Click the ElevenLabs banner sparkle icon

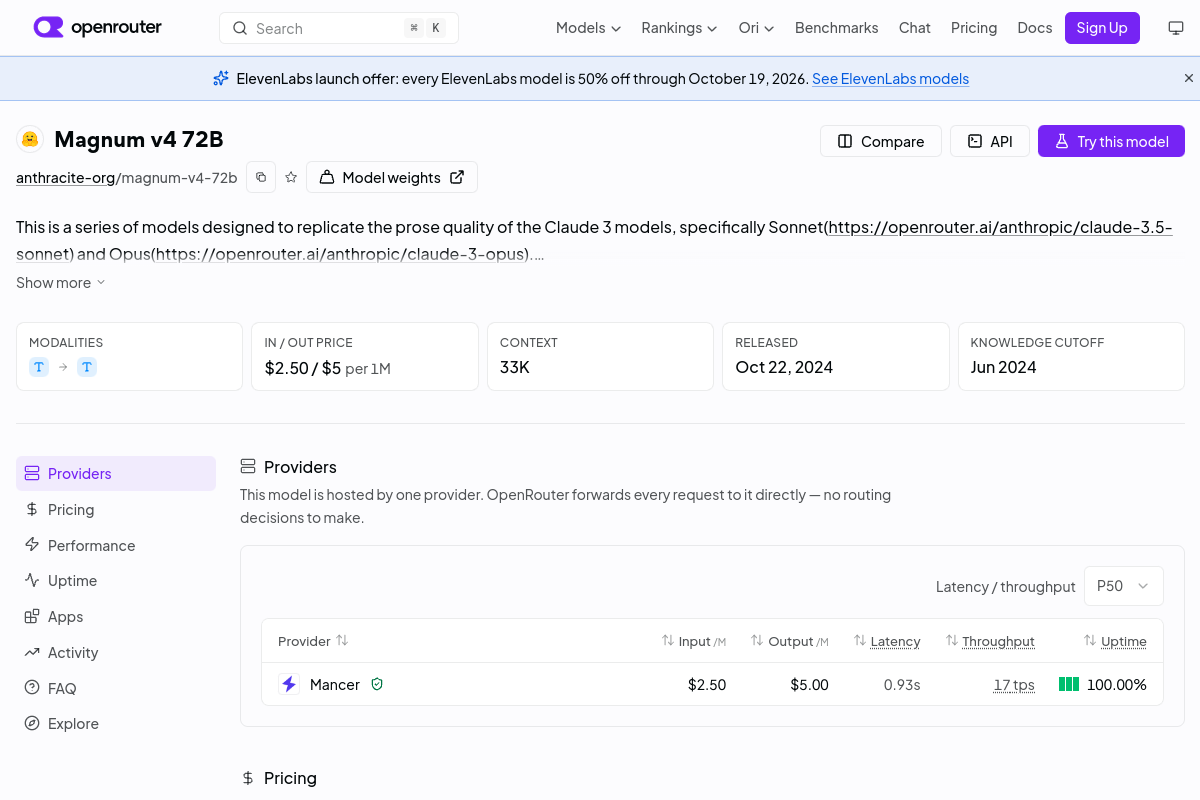pos(221,78)
